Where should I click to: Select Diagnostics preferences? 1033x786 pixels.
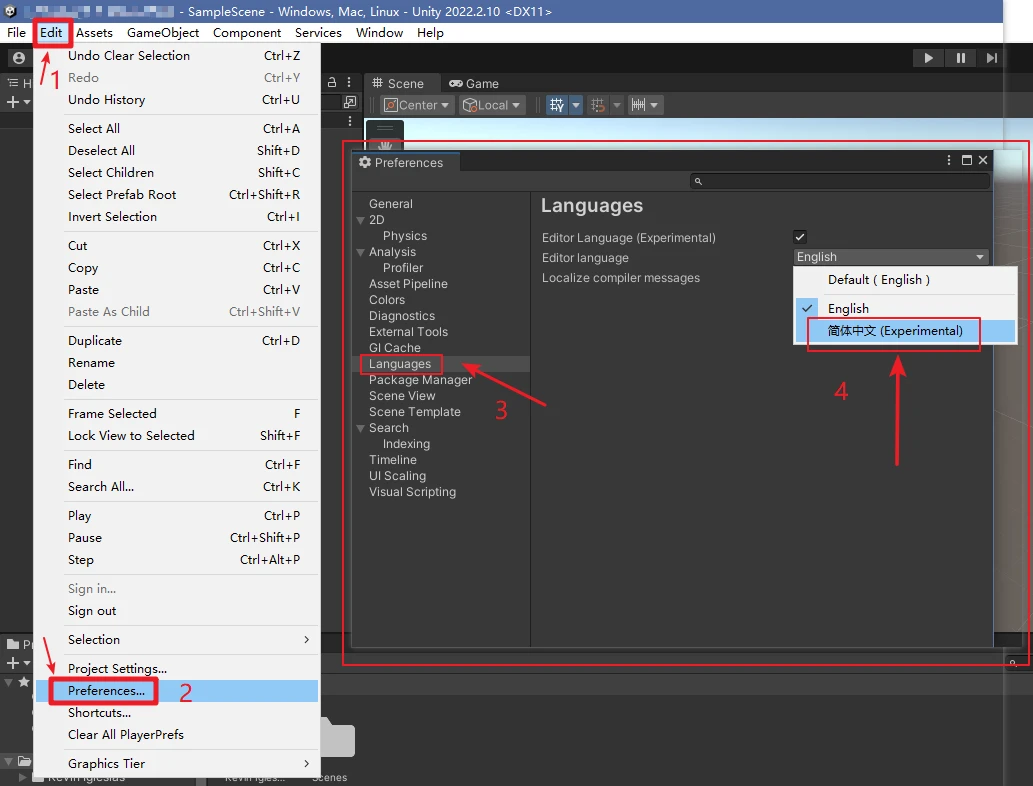[x=402, y=316]
